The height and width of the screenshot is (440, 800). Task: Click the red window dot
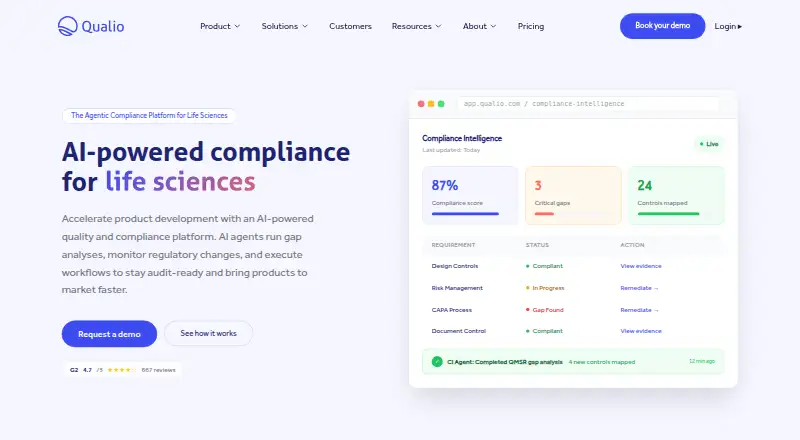(421, 104)
